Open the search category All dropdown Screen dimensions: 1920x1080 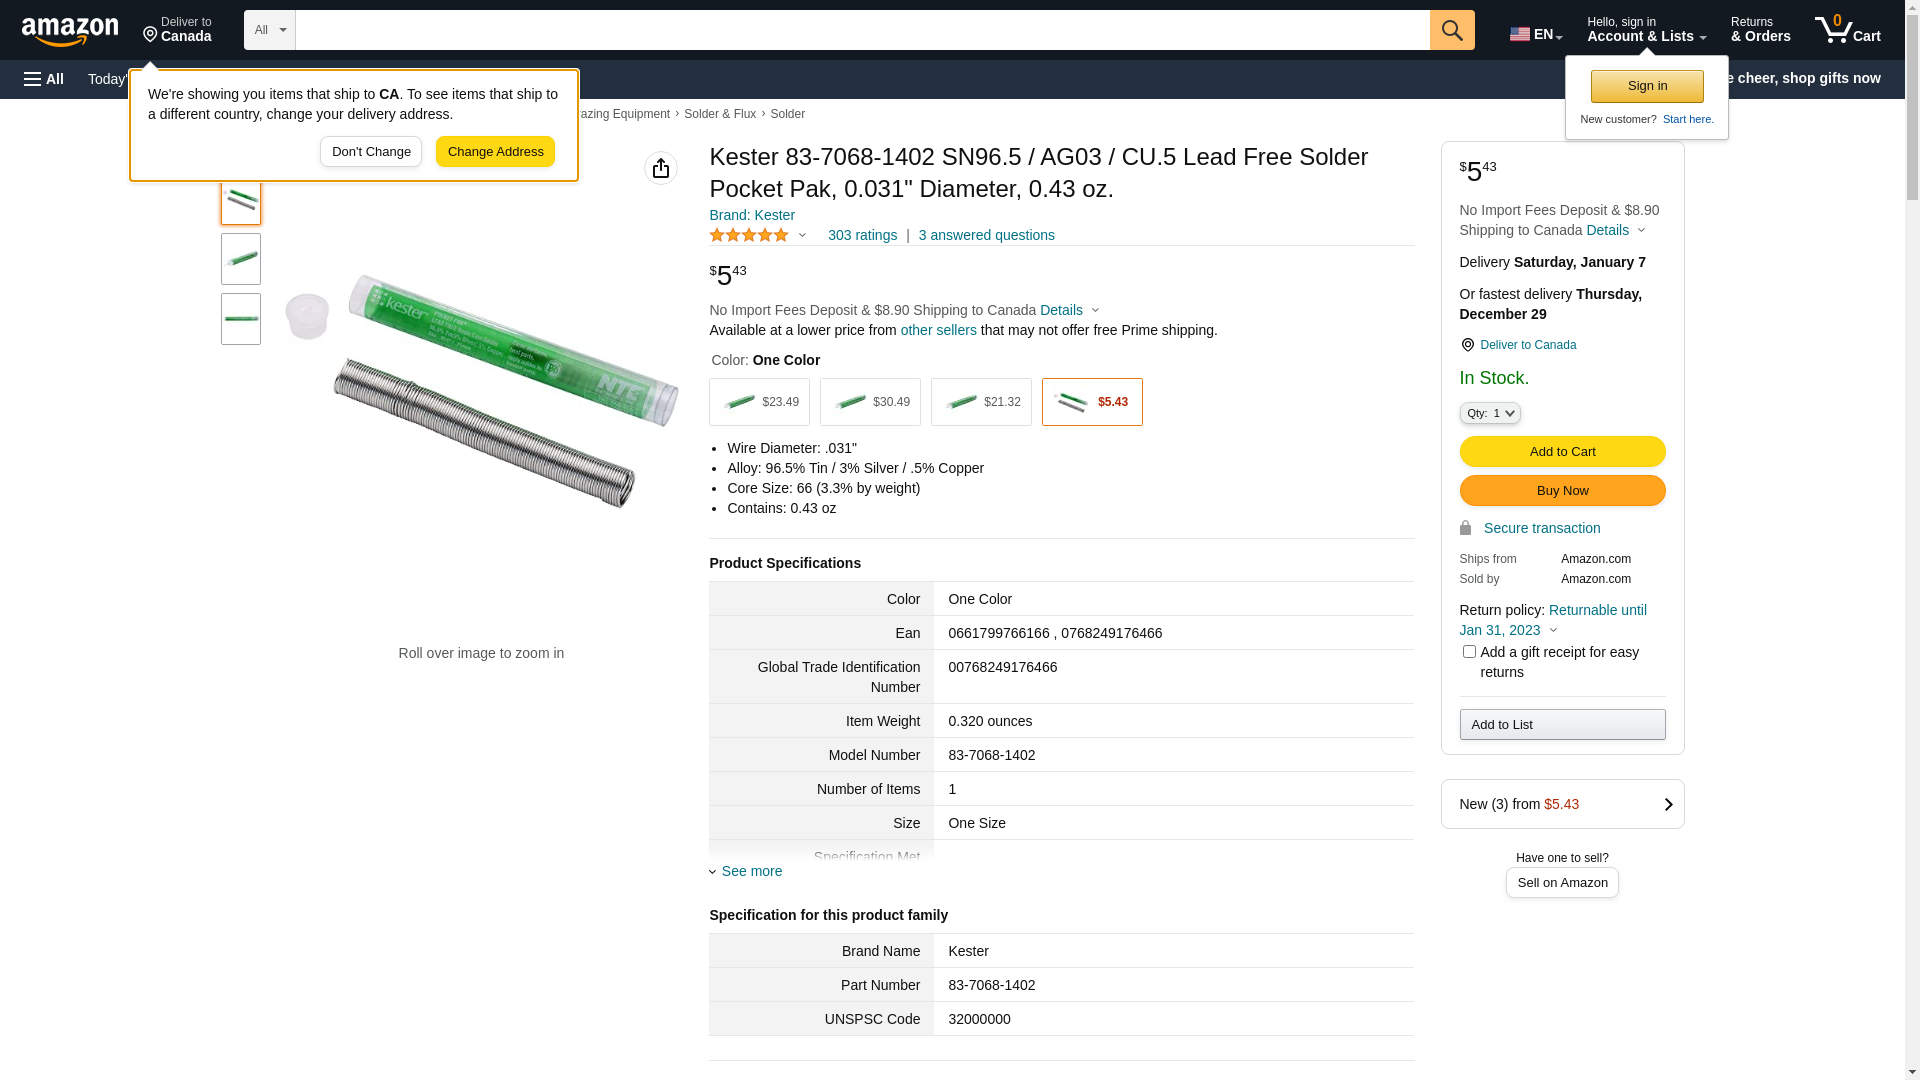(269, 30)
